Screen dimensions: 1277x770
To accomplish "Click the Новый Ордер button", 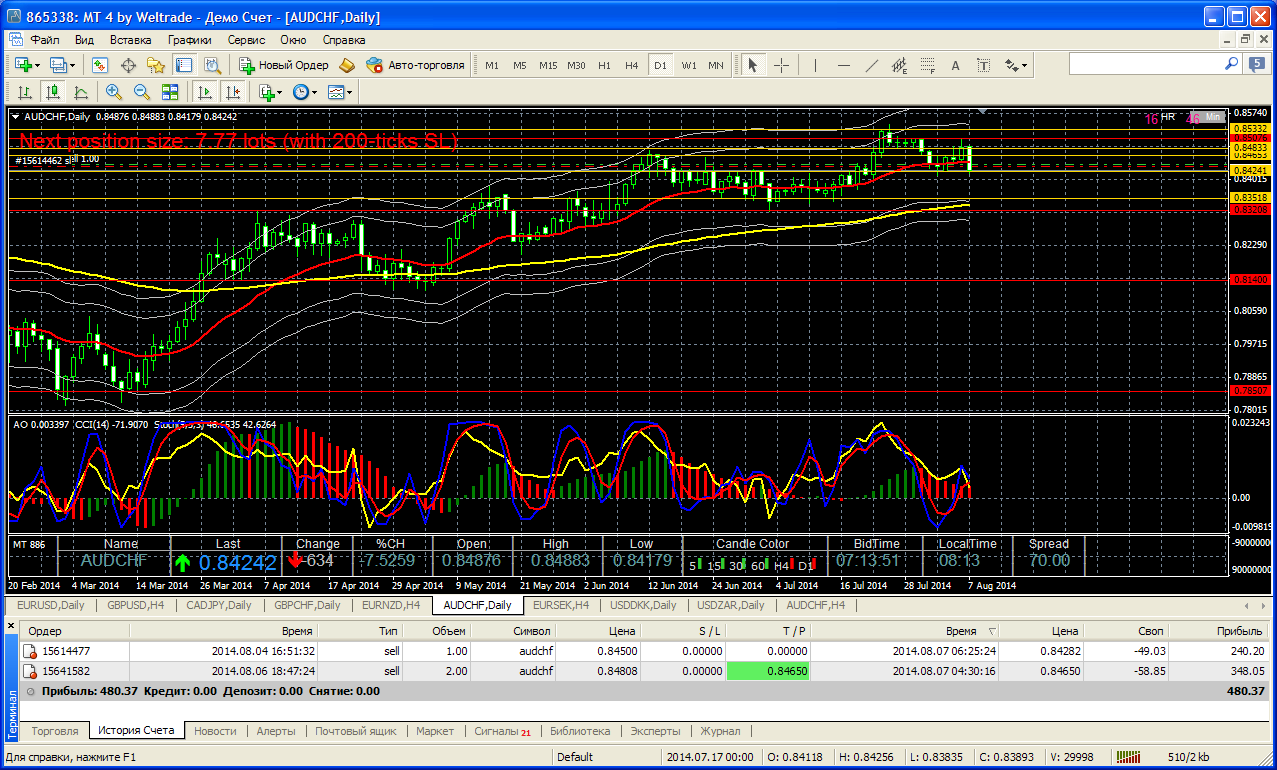I will pyautogui.click(x=284, y=65).
